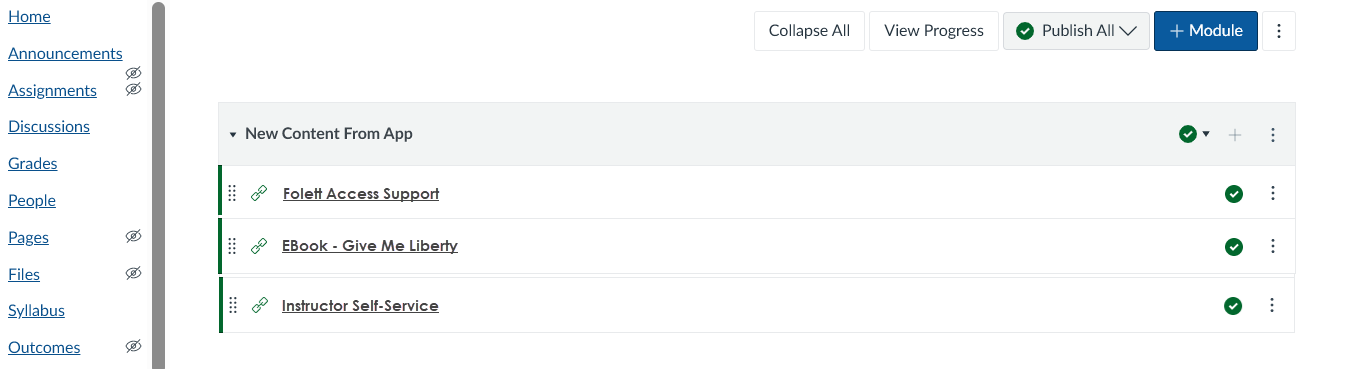Unpublish EBook - Give Me Liberty item
Image resolution: width=1354 pixels, height=369 pixels.
(1234, 247)
